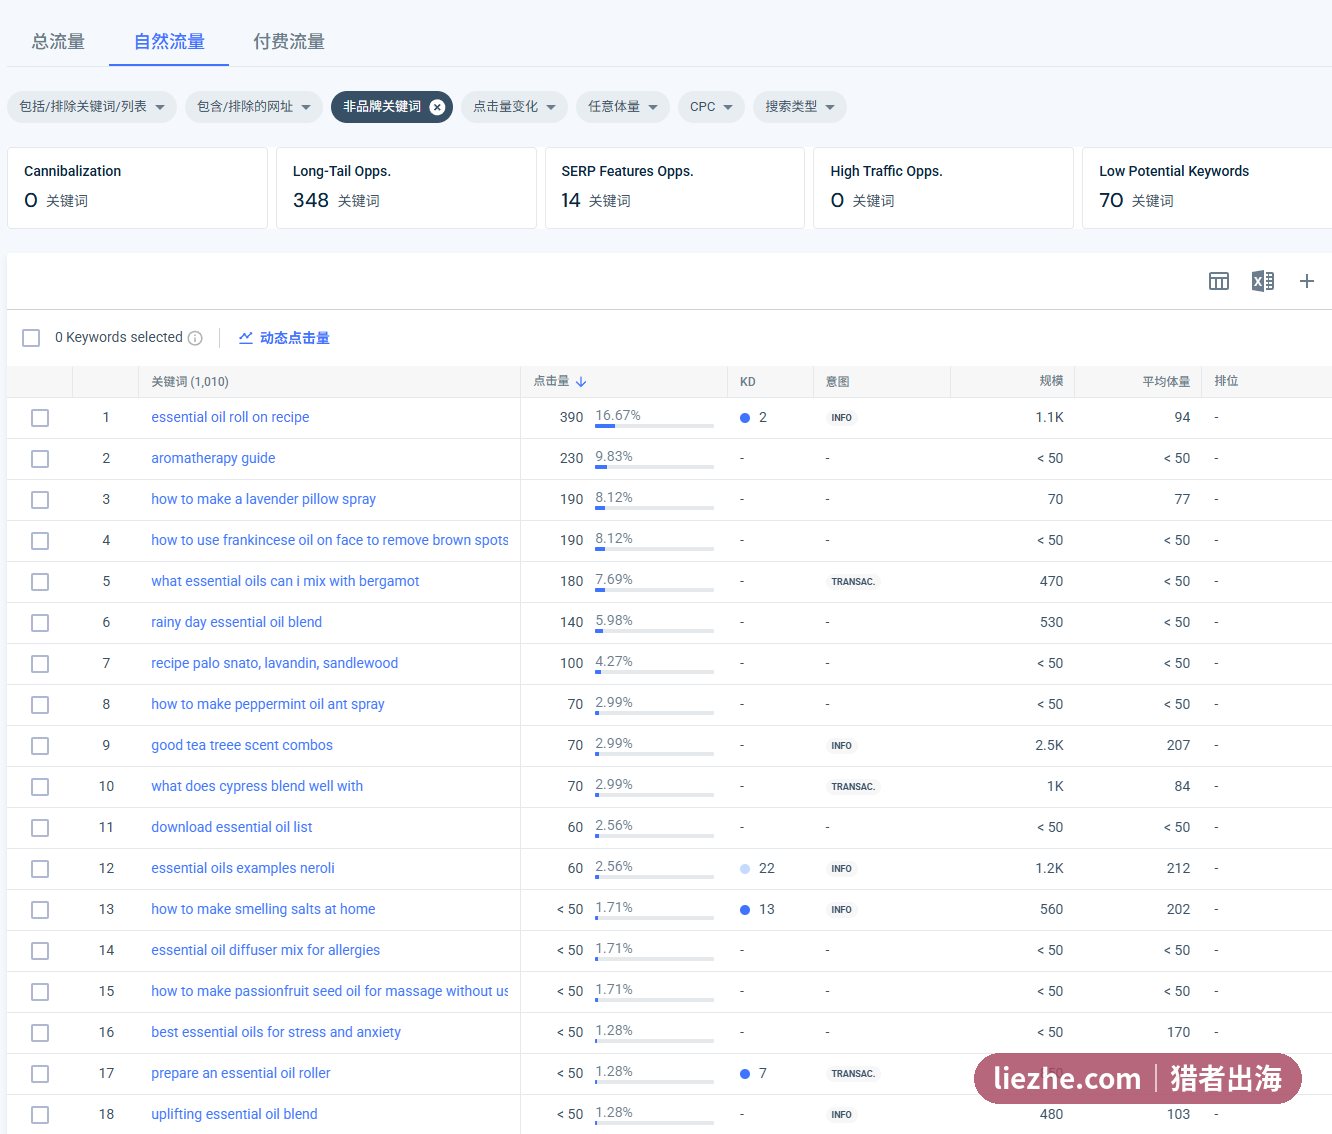The width and height of the screenshot is (1332, 1134).
Task: Open keyword essential oil roll on recipe
Action: pyautogui.click(x=230, y=418)
